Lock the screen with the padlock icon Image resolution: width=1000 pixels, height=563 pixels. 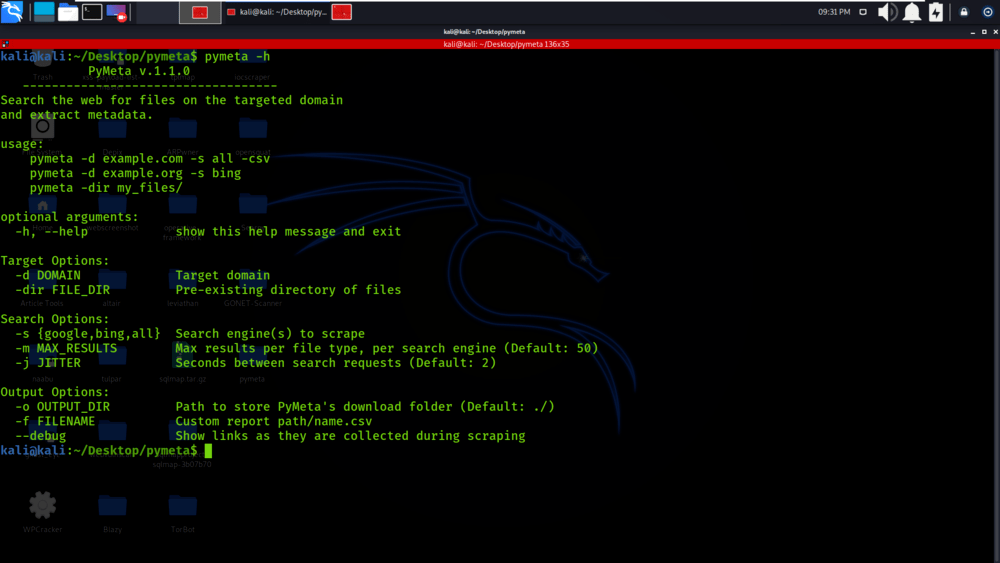tap(964, 12)
